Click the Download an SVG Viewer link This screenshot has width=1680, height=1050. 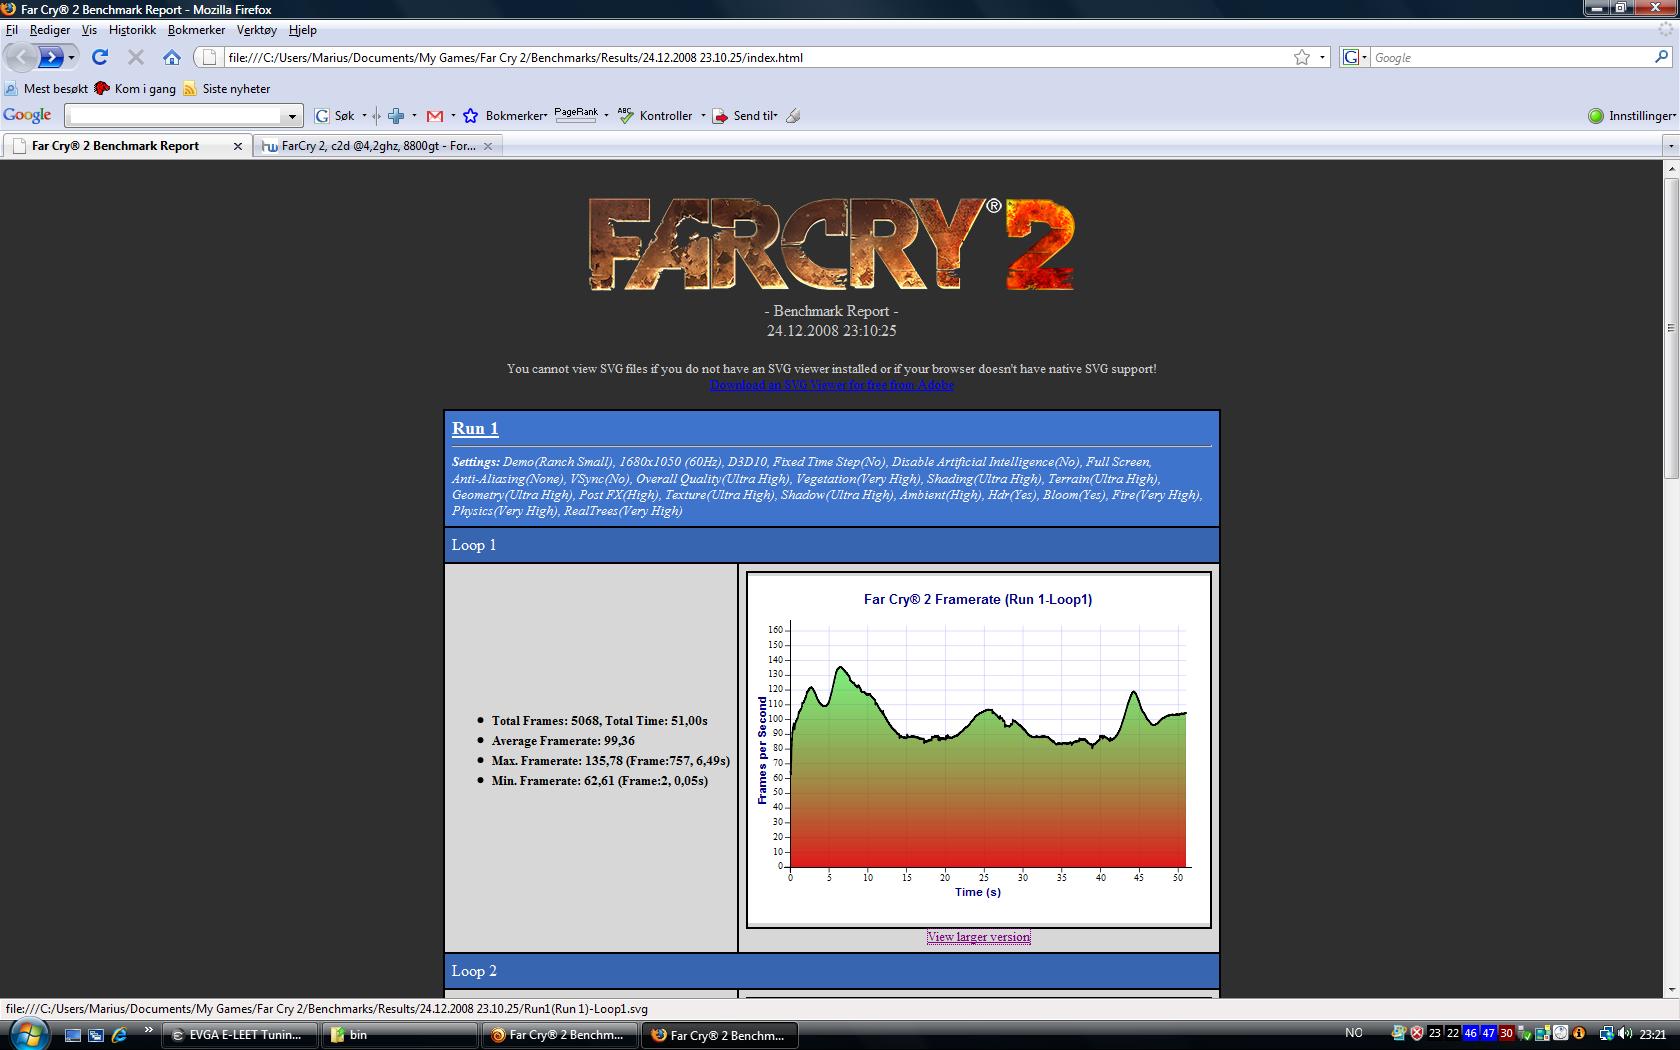[x=831, y=385]
